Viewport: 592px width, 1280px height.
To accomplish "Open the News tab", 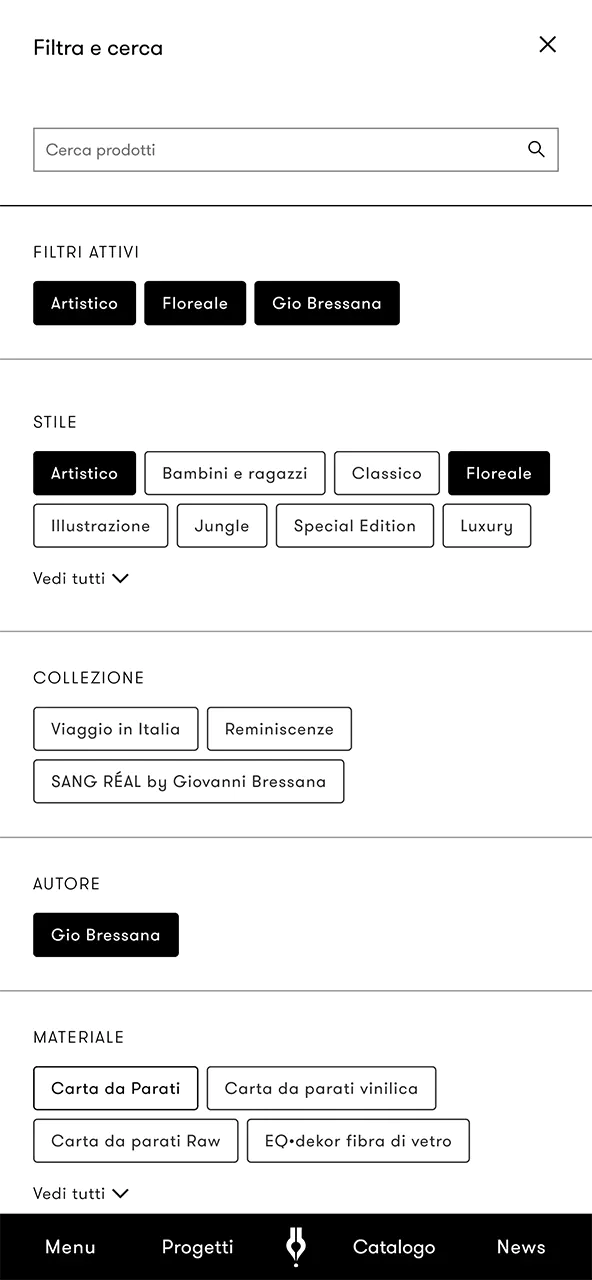I will click(521, 1247).
